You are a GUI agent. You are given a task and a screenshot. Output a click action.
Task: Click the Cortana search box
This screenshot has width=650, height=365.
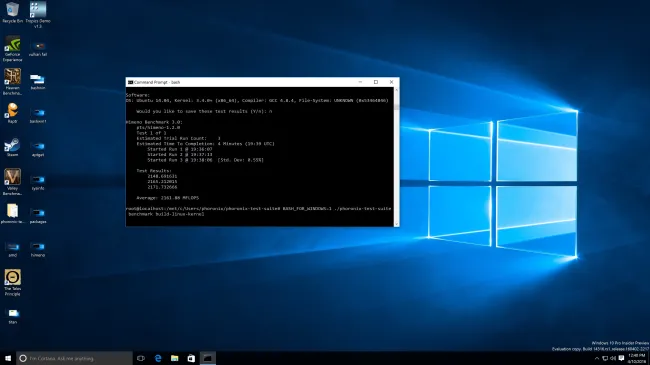(x=75, y=358)
